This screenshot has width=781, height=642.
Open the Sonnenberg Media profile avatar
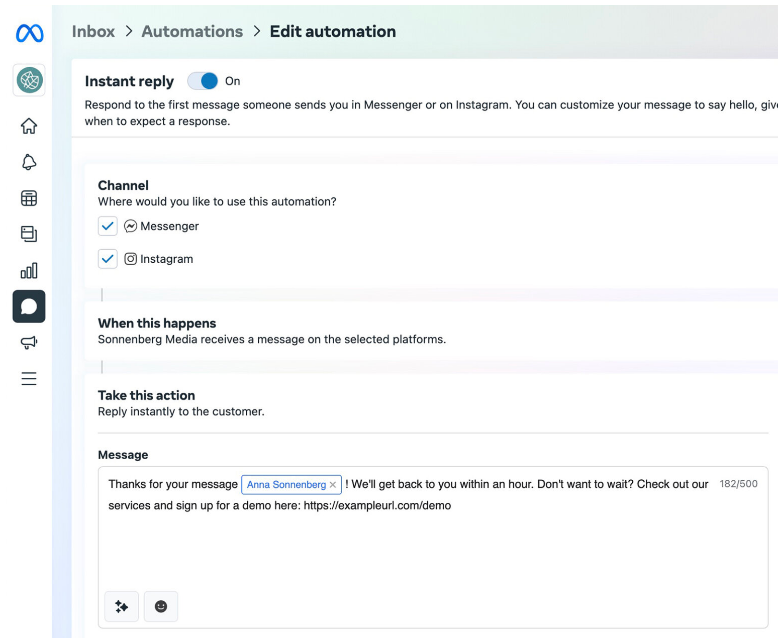pyautogui.click(x=29, y=80)
